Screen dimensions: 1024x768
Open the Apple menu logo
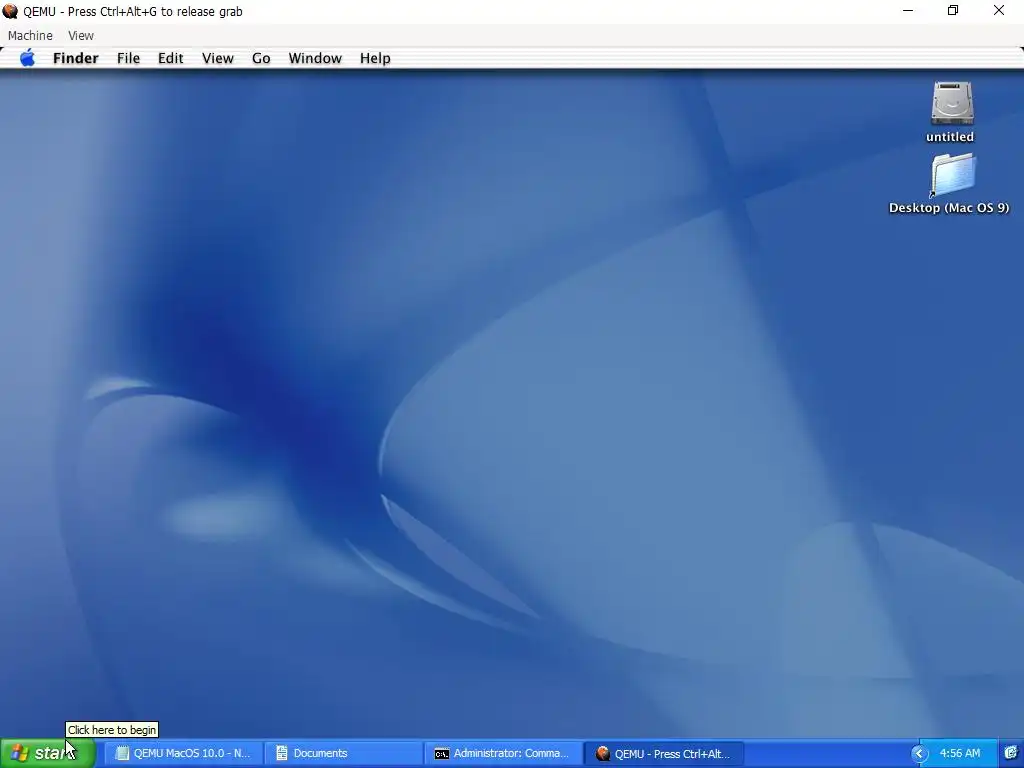point(27,58)
